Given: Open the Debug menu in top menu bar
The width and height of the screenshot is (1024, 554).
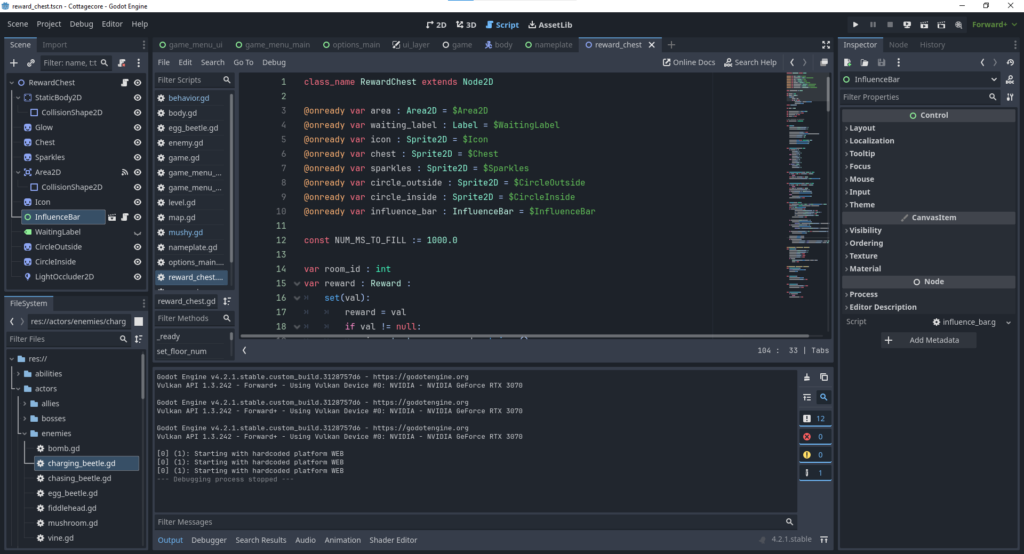Looking at the screenshot, I should click(81, 23).
